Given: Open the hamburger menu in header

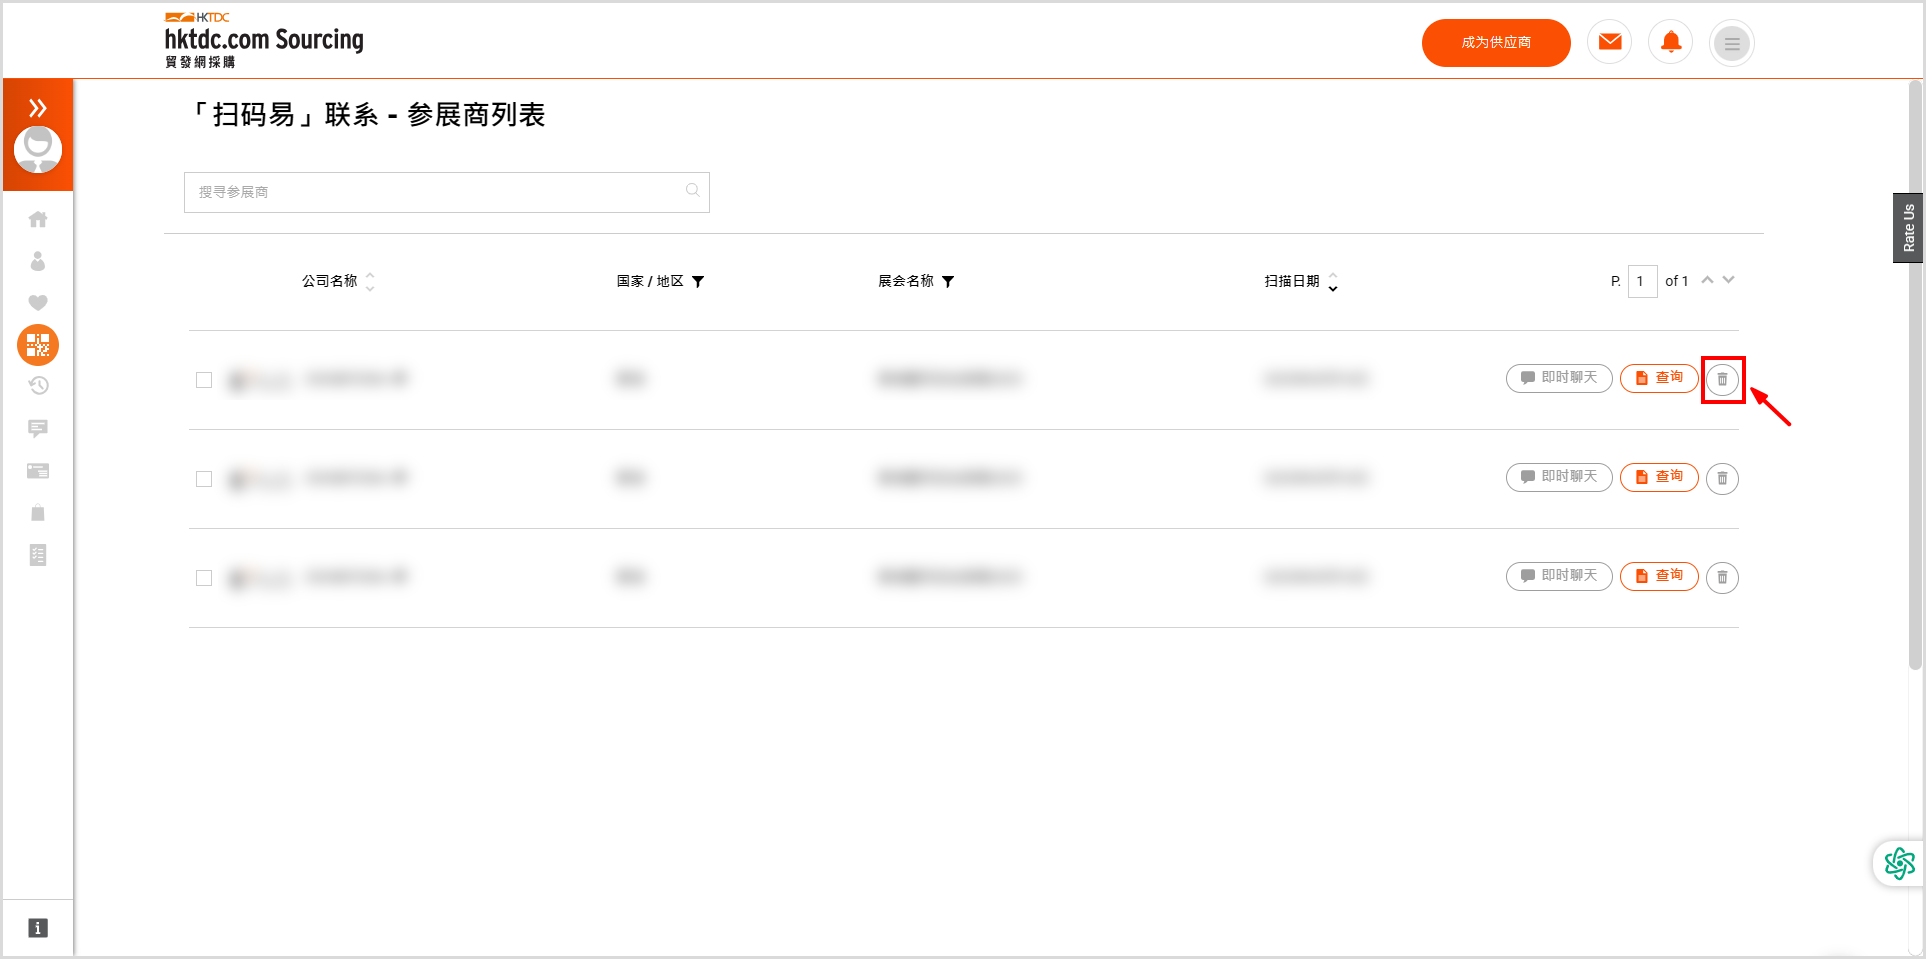Looking at the screenshot, I should pyautogui.click(x=1732, y=43).
